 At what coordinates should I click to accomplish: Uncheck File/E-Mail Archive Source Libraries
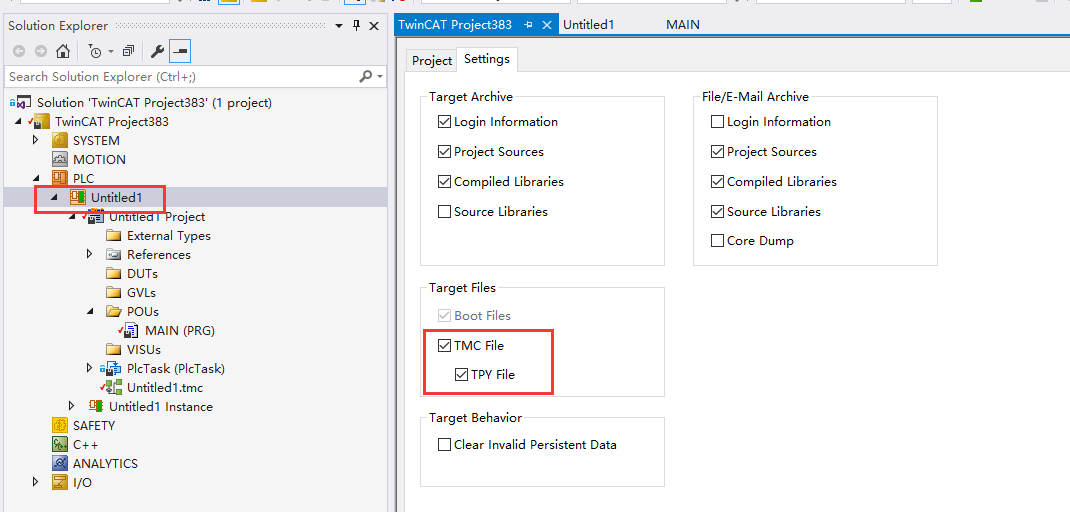click(x=717, y=212)
